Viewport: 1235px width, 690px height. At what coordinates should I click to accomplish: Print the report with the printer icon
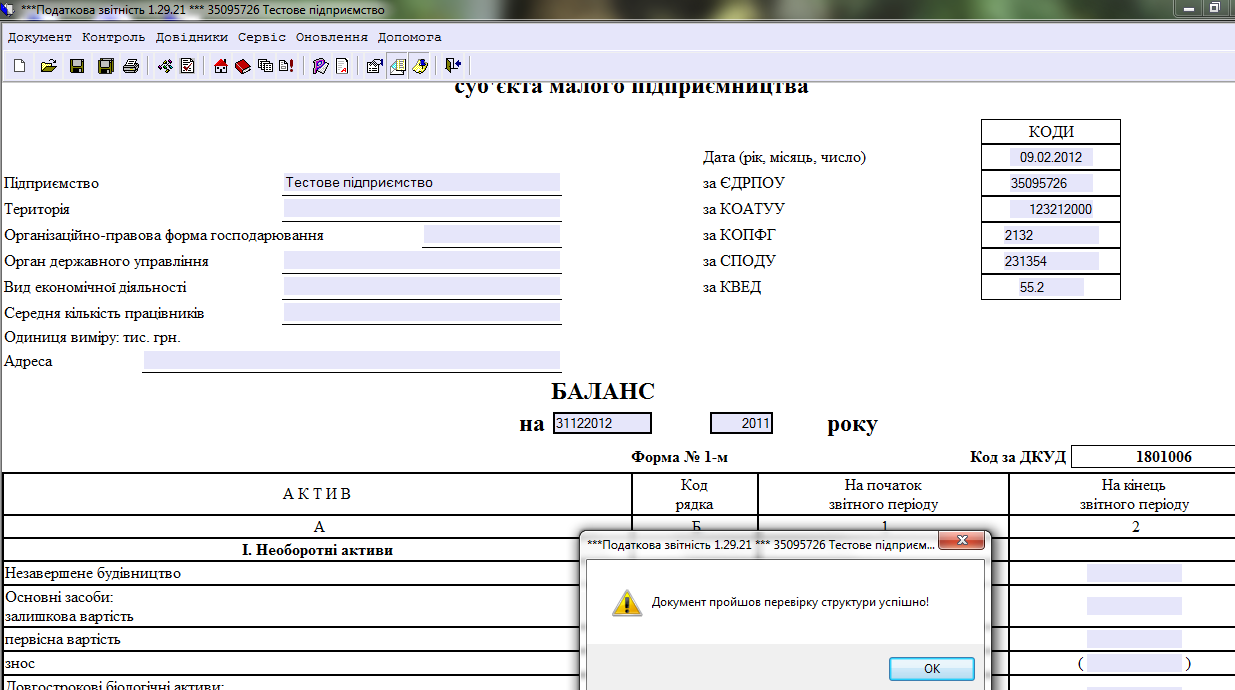pyautogui.click(x=130, y=66)
